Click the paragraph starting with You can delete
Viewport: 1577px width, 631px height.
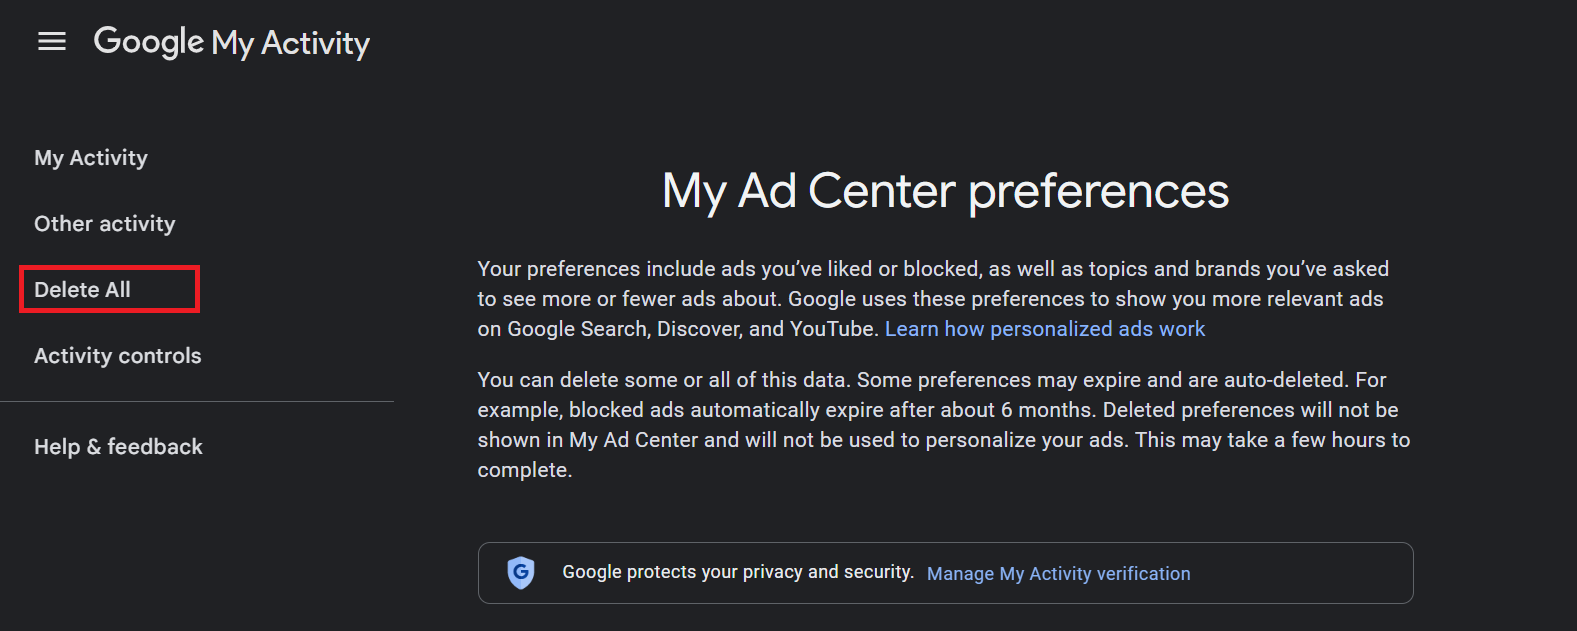click(x=944, y=425)
